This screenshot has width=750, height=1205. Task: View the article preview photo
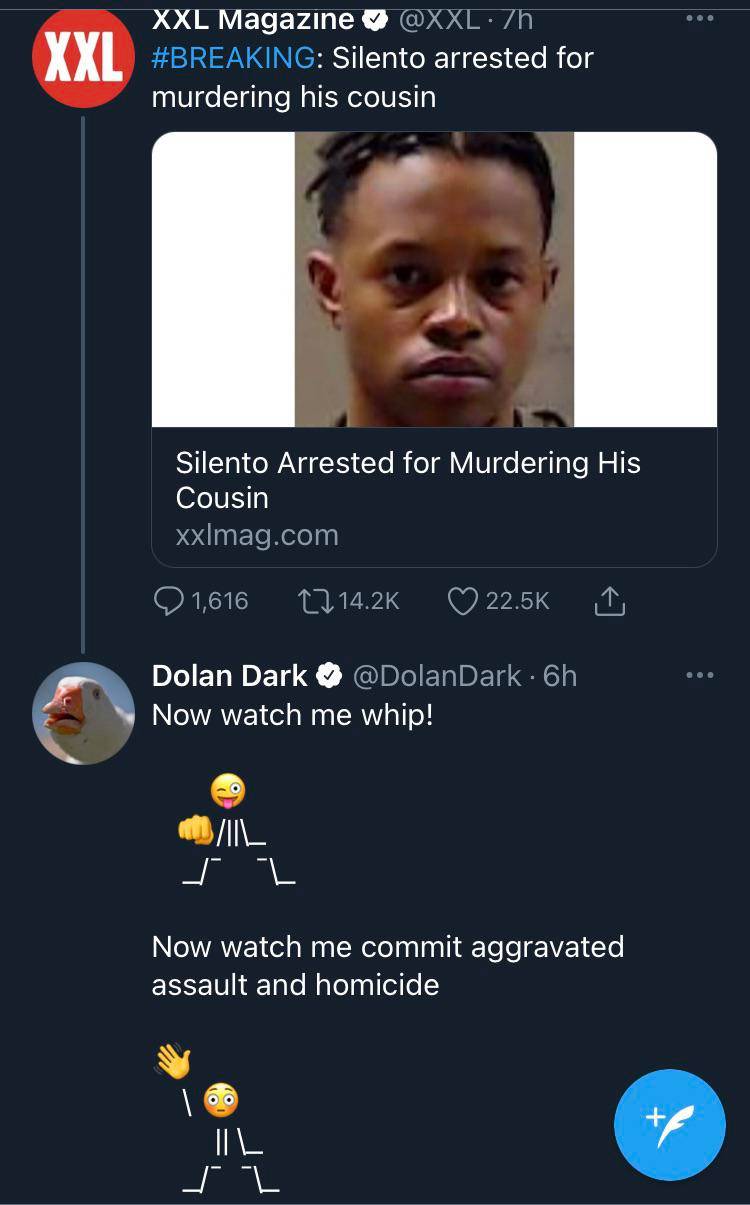[434, 280]
